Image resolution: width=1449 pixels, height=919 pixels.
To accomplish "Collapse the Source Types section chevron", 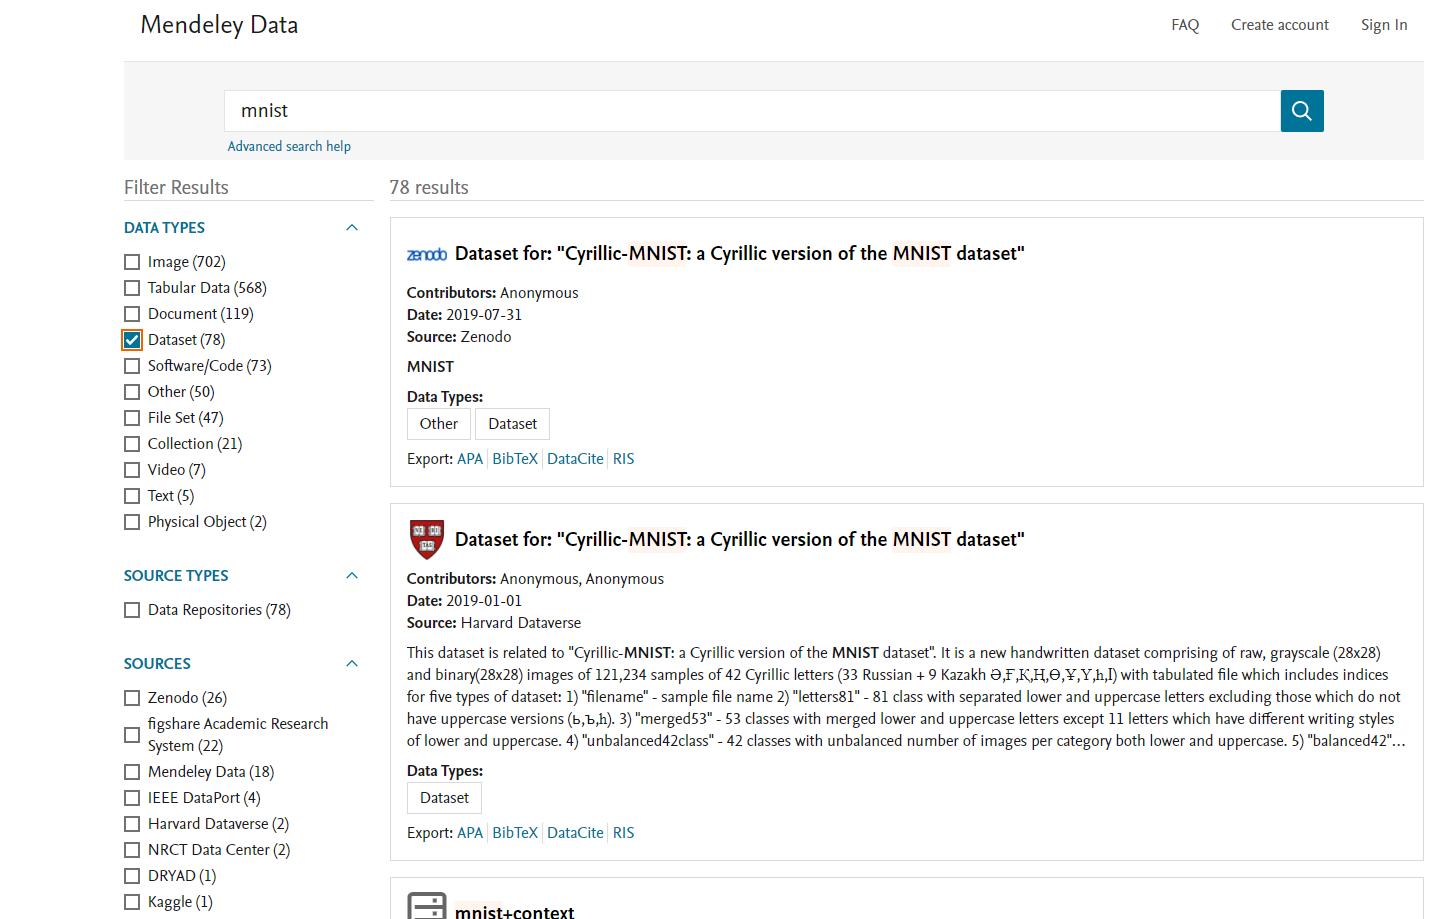I will [x=352, y=576].
